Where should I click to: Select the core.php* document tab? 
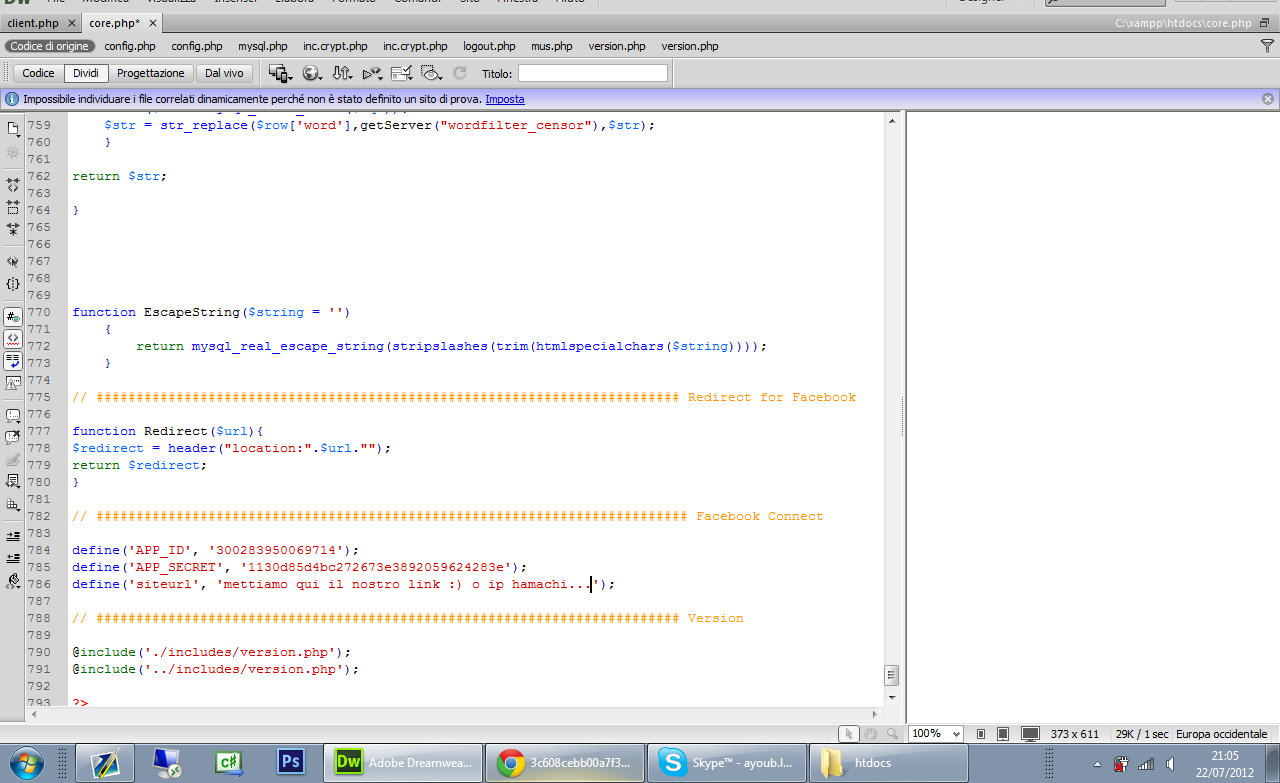[114, 22]
